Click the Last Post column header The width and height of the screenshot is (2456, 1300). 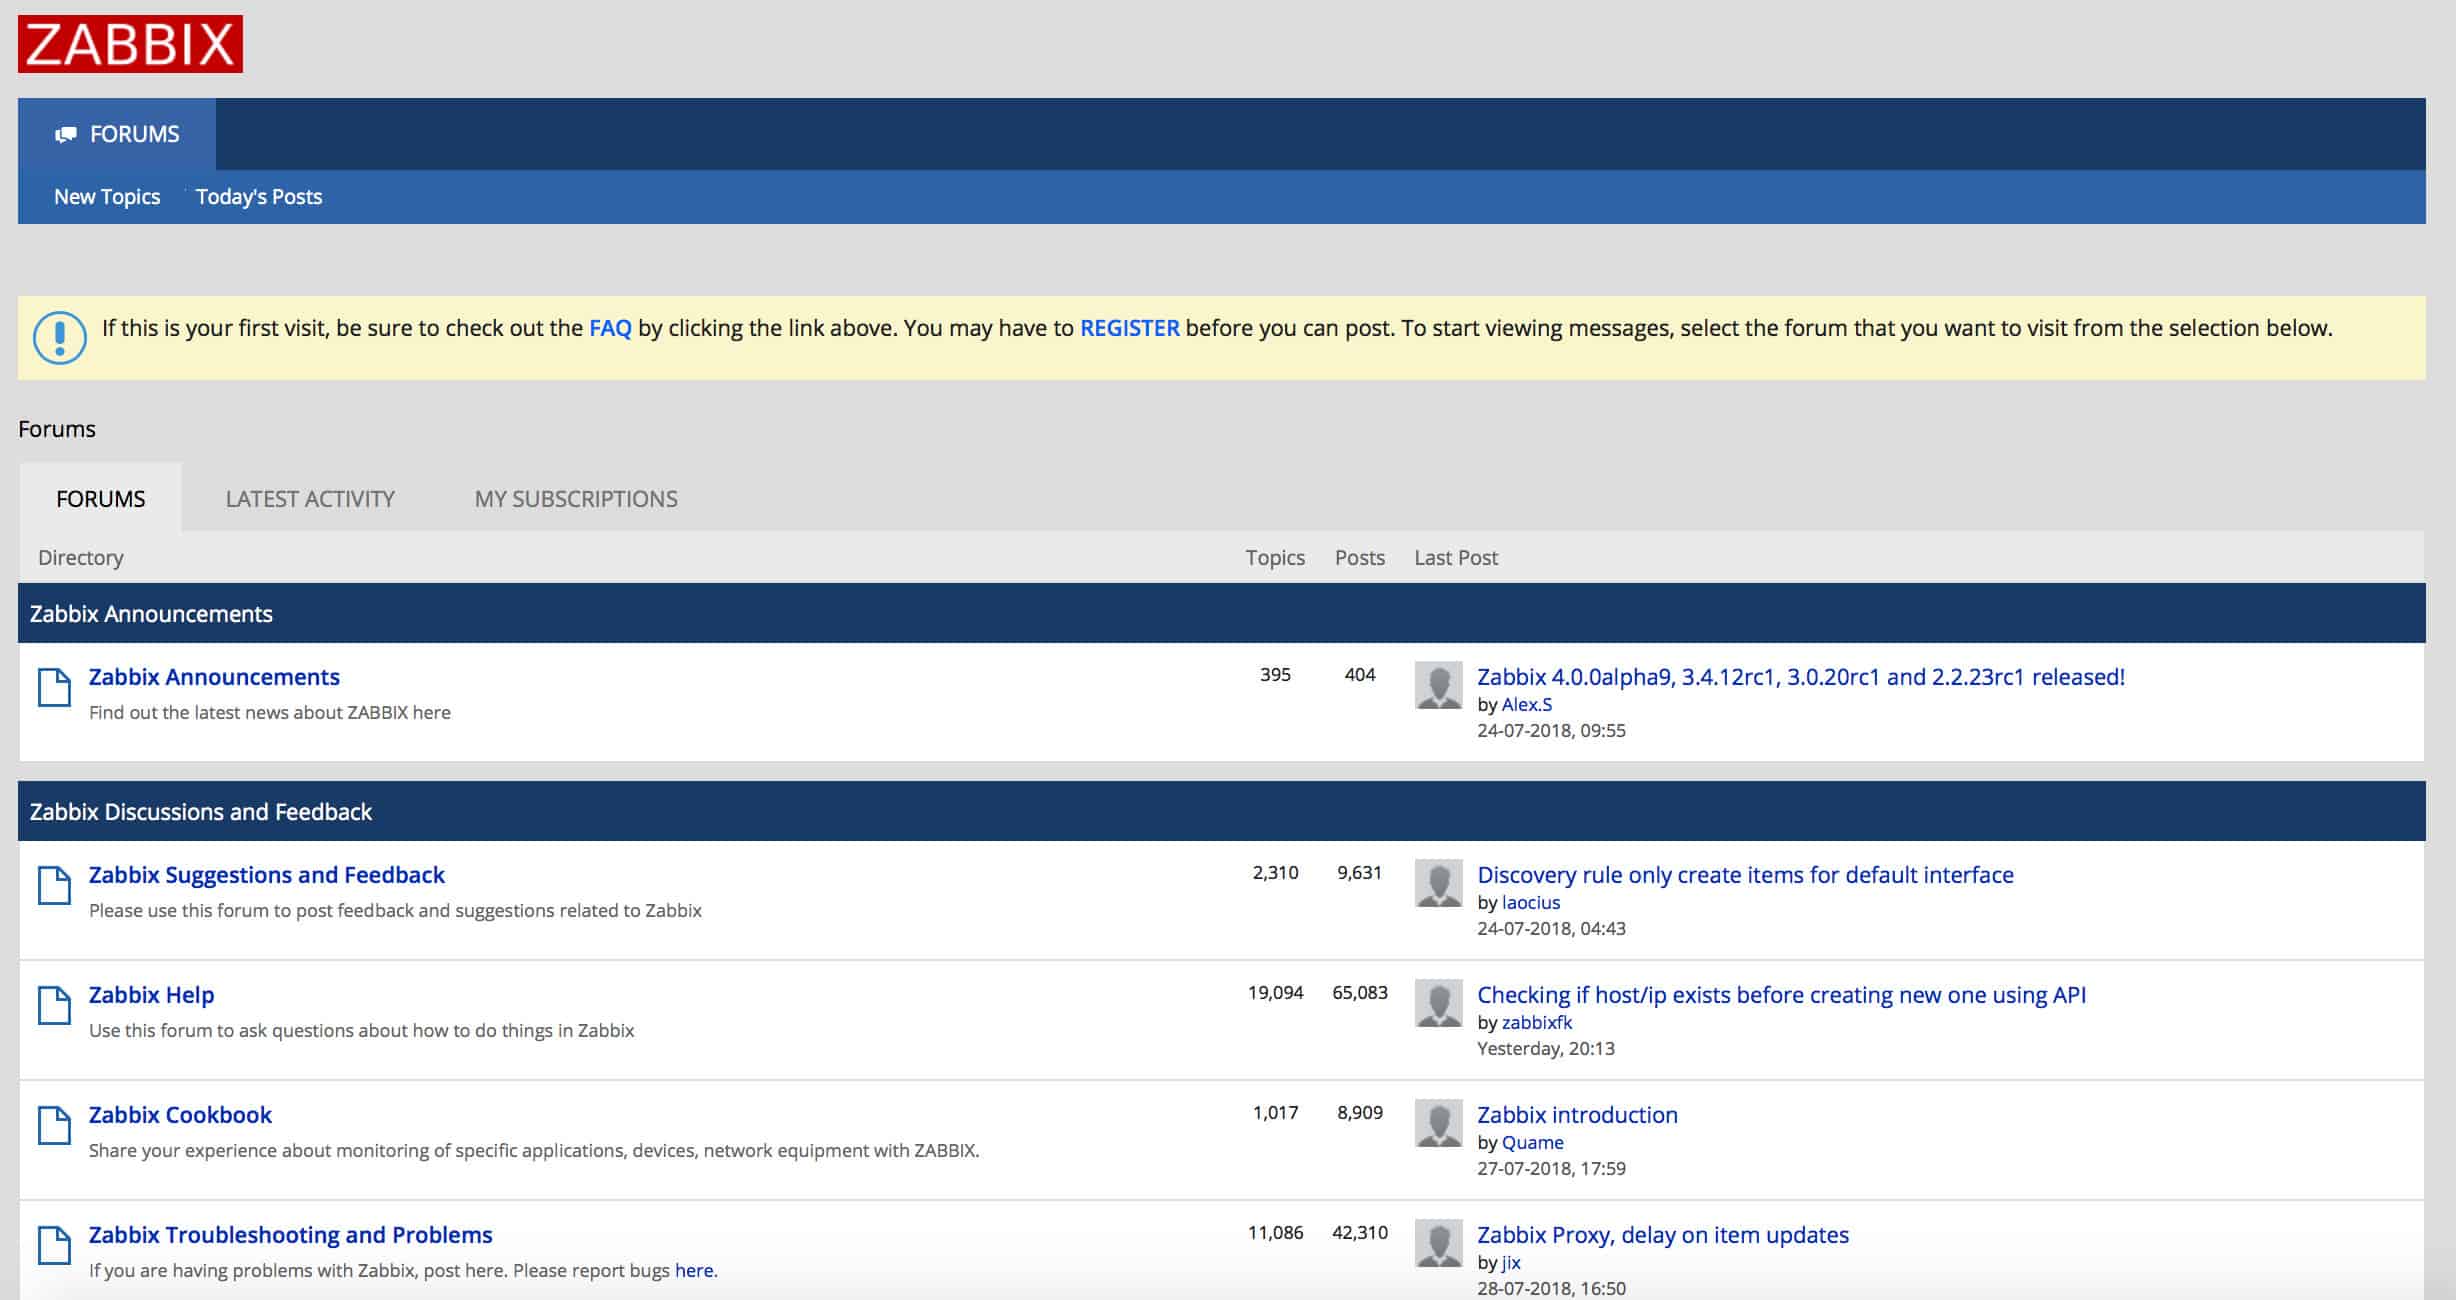click(1456, 558)
